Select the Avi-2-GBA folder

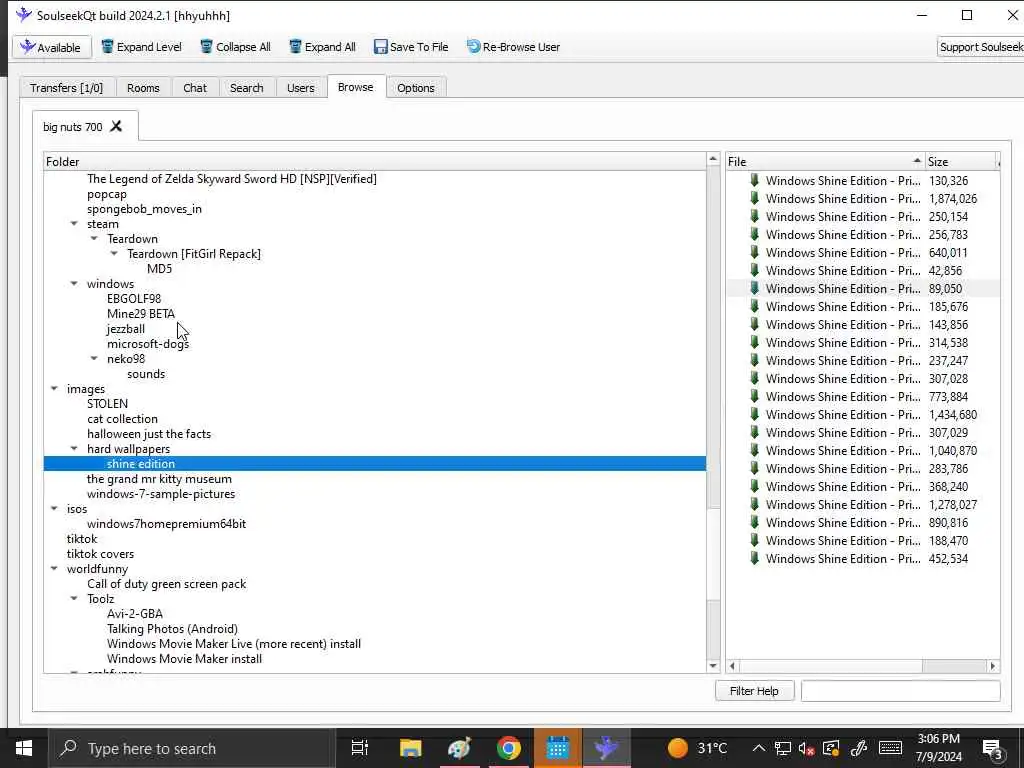[135, 614]
